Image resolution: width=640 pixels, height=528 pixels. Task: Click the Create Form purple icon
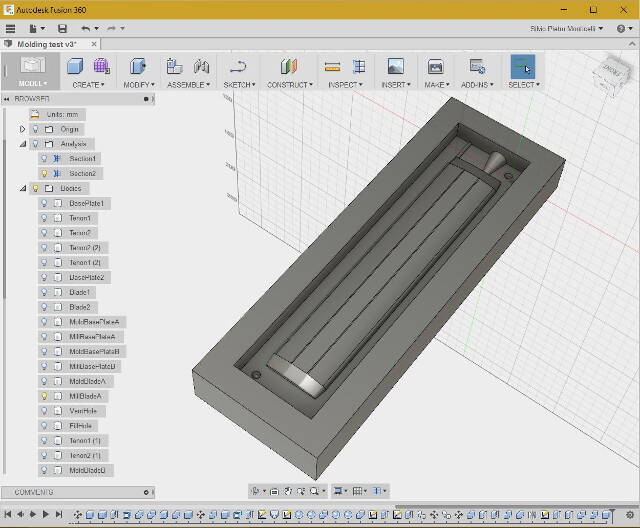pyautogui.click(x=101, y=66)
